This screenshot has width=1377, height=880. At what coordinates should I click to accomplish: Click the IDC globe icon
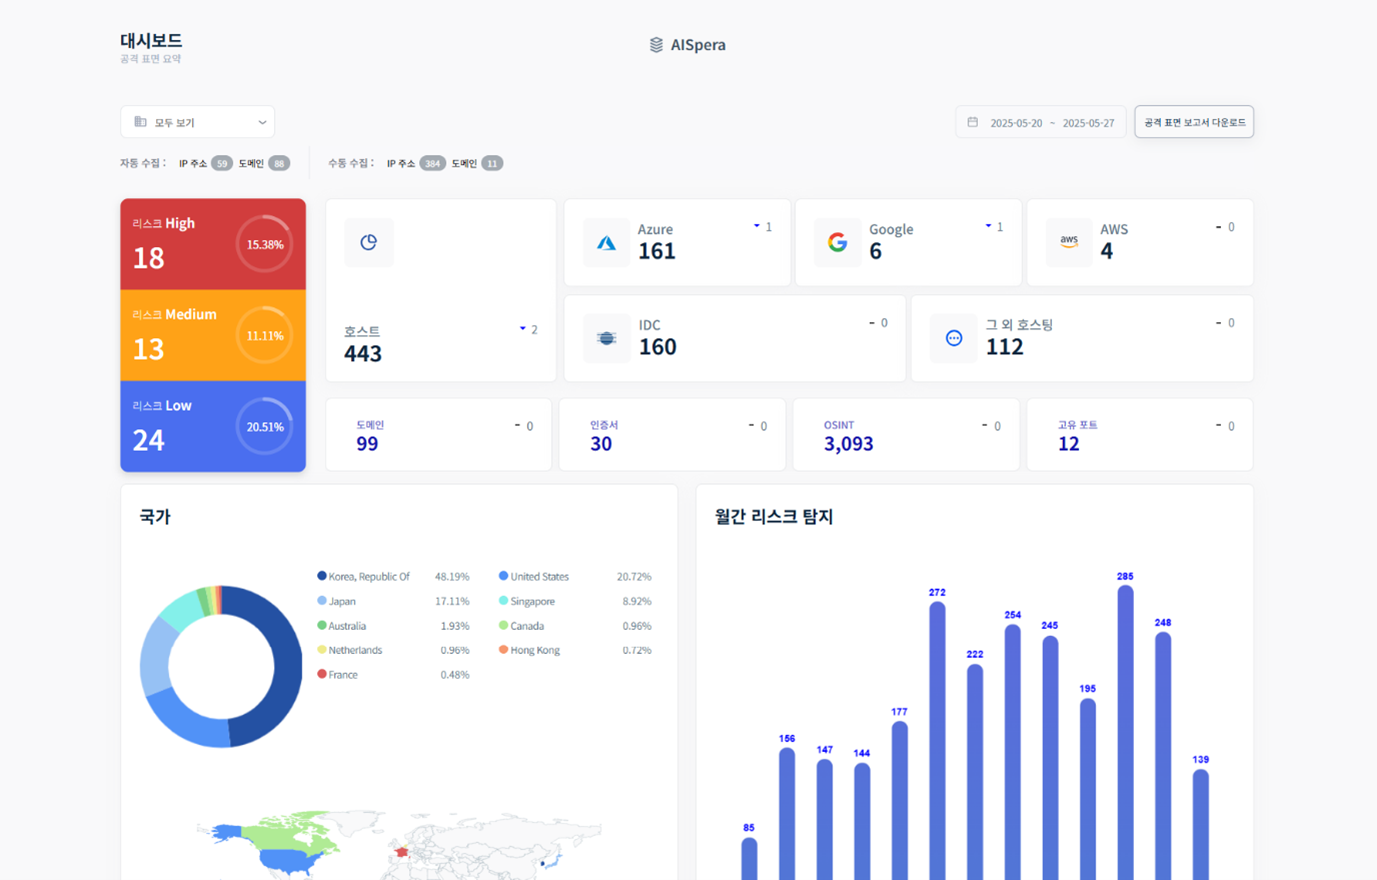click(x=606, y=339)
